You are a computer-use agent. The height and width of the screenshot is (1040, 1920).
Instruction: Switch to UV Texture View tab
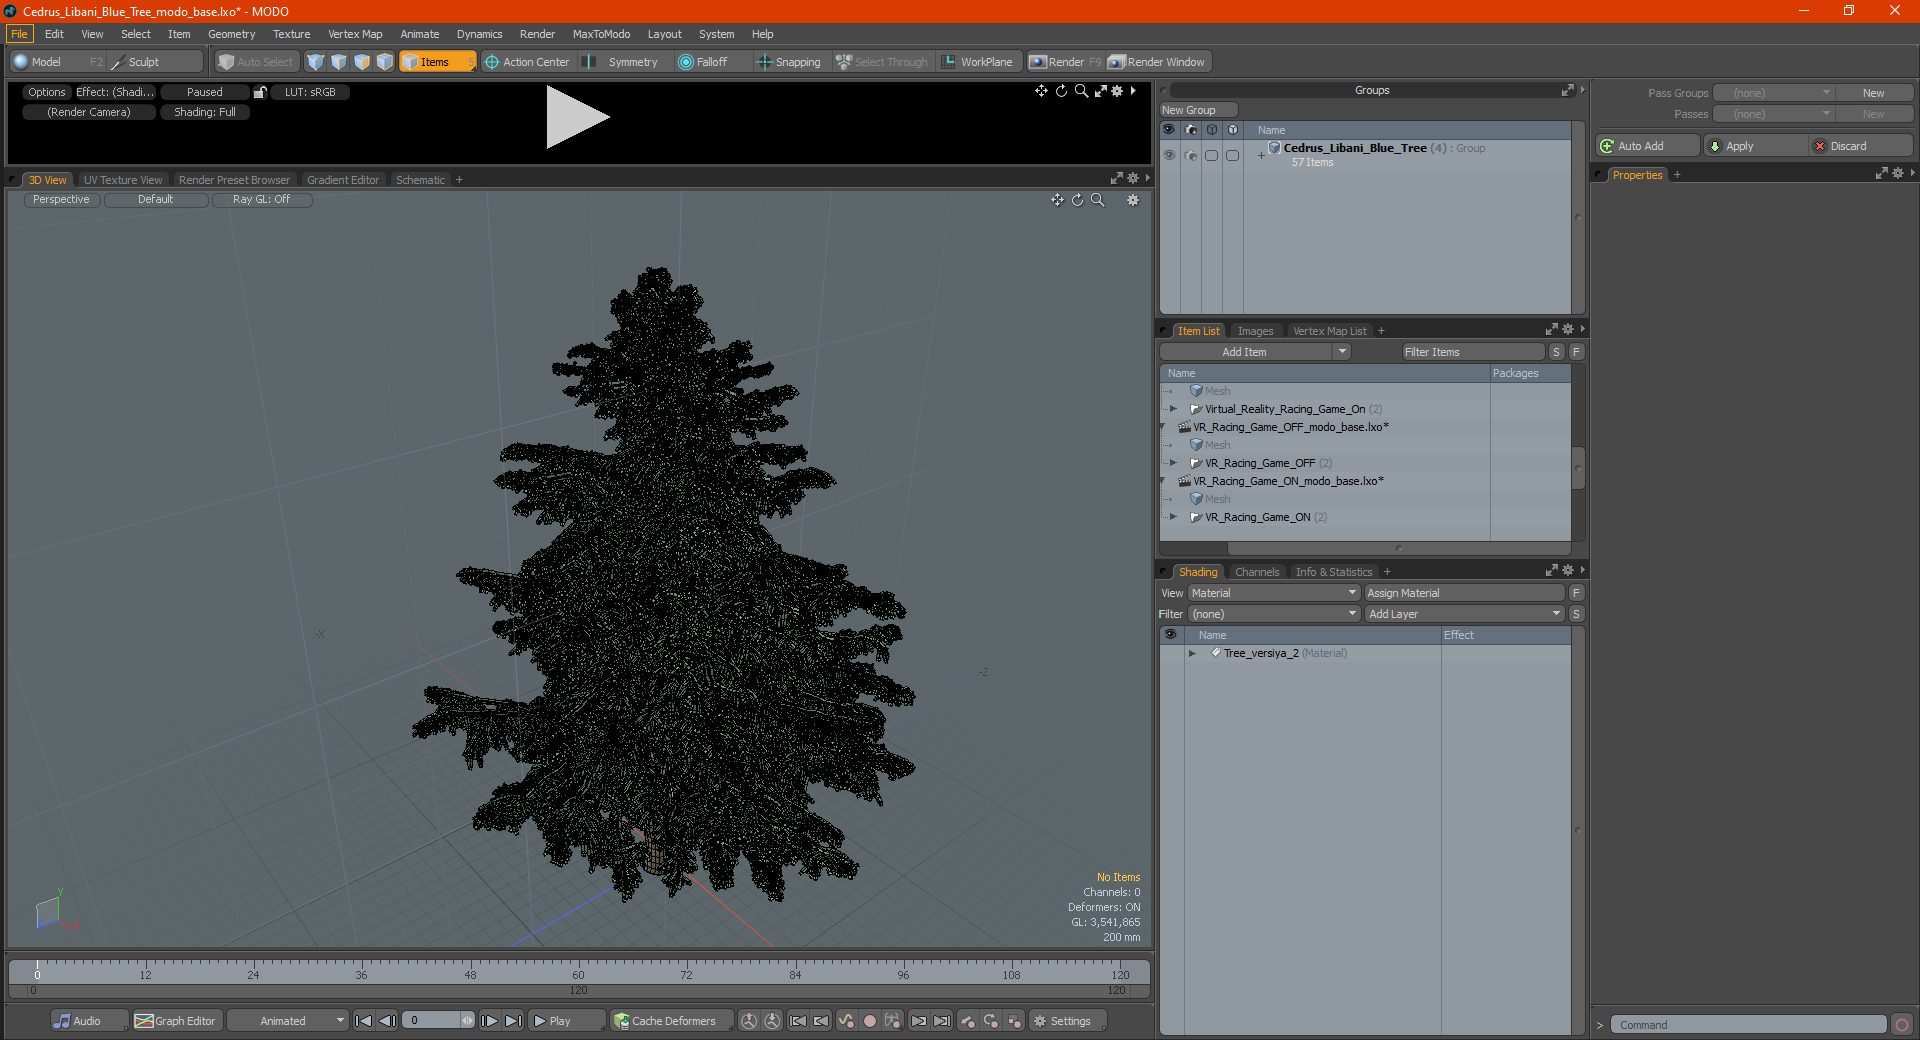coord(123,180)
